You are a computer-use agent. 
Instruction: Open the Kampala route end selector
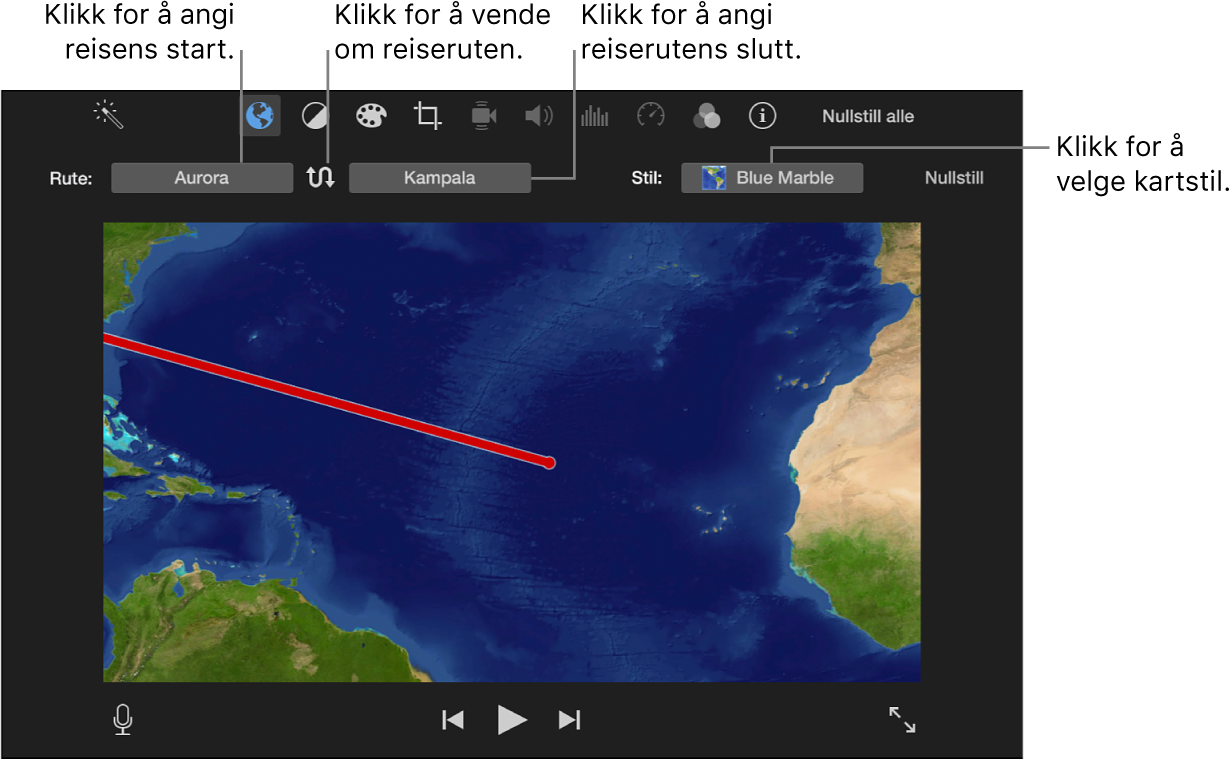440,178
